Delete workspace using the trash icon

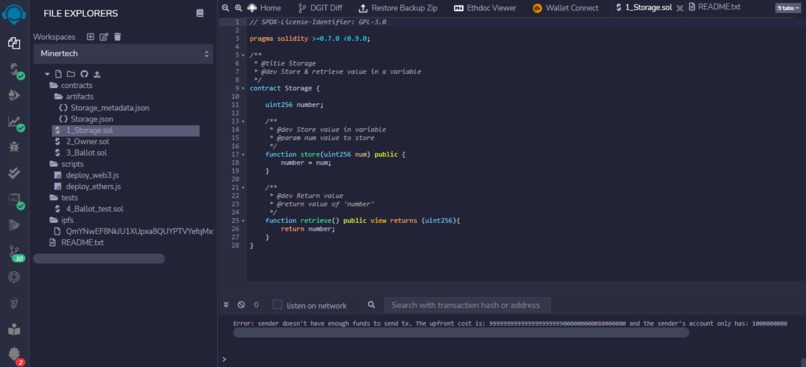[x=118, y=37]
